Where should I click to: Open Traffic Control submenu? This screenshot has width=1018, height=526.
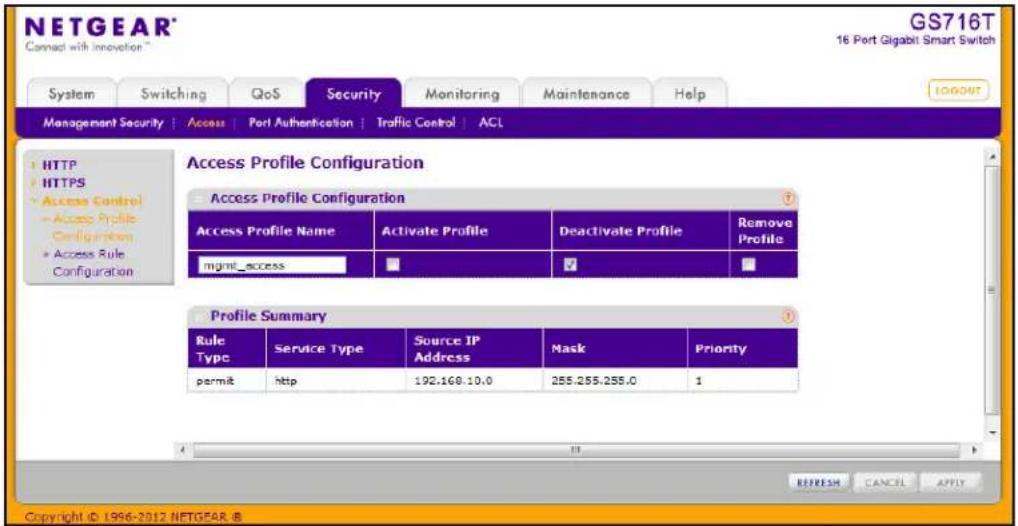point(417,123)
